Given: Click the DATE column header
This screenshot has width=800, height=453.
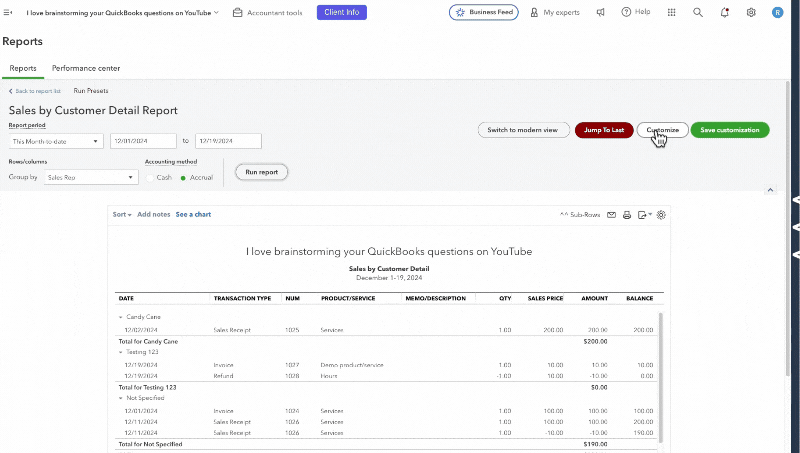Looking at the screenshot, I should (x=126, y=298).
